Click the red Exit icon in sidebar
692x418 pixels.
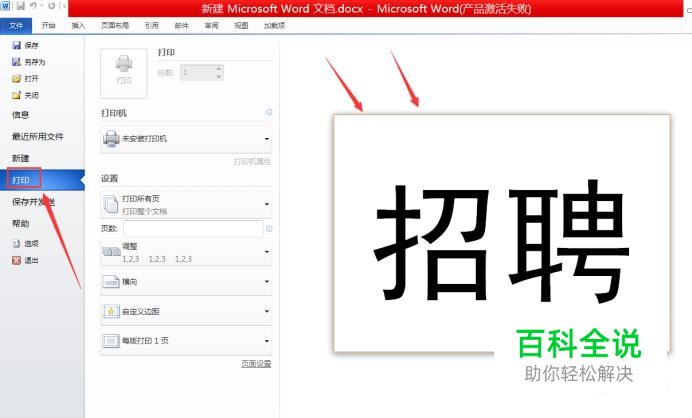click(x=17, y=260)
